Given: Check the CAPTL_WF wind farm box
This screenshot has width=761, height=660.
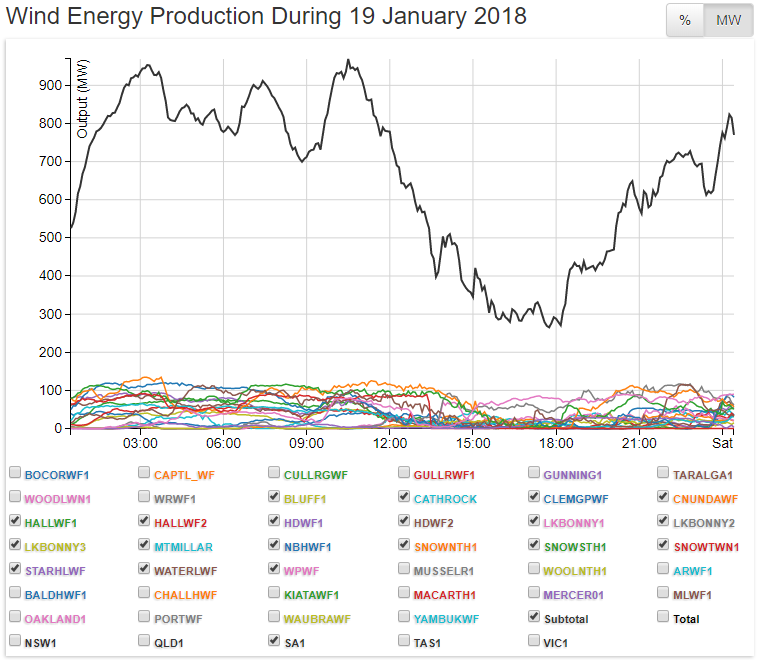Looking at the screenshot, I should point(145,473).
